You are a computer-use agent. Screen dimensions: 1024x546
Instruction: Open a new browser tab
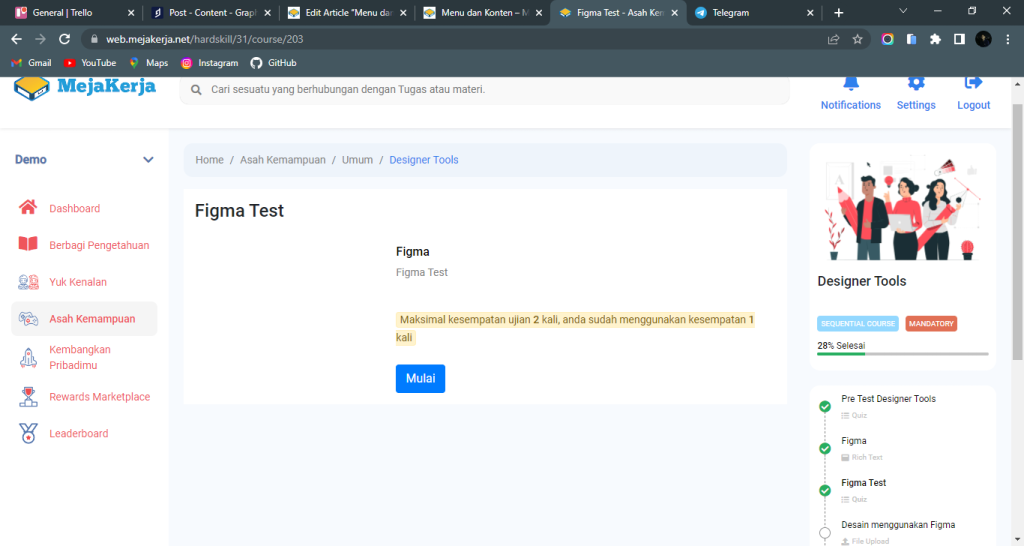tap(839, 12)
